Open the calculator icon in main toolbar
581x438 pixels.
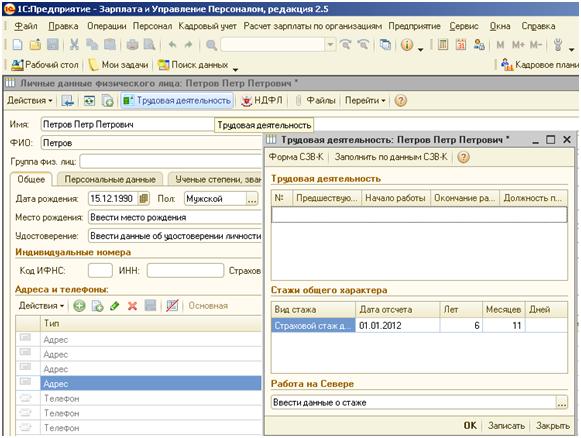coord(443,45)
